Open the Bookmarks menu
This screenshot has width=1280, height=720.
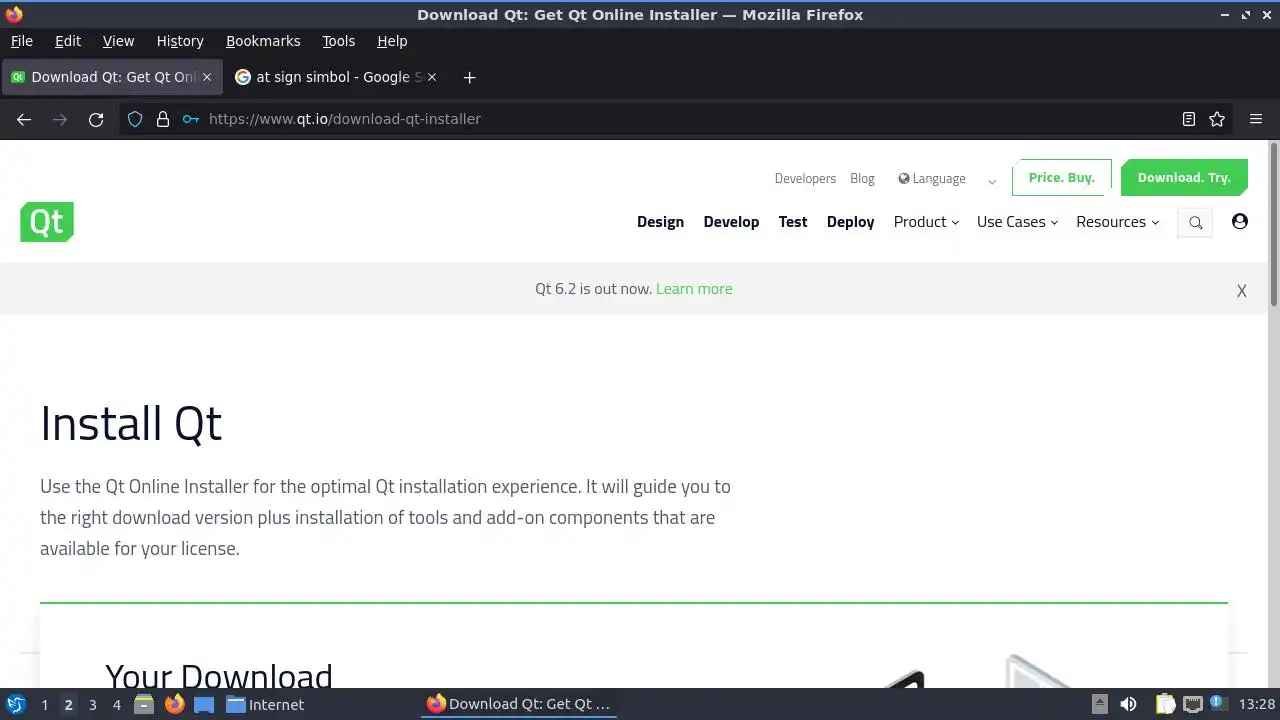pos(263,41)
